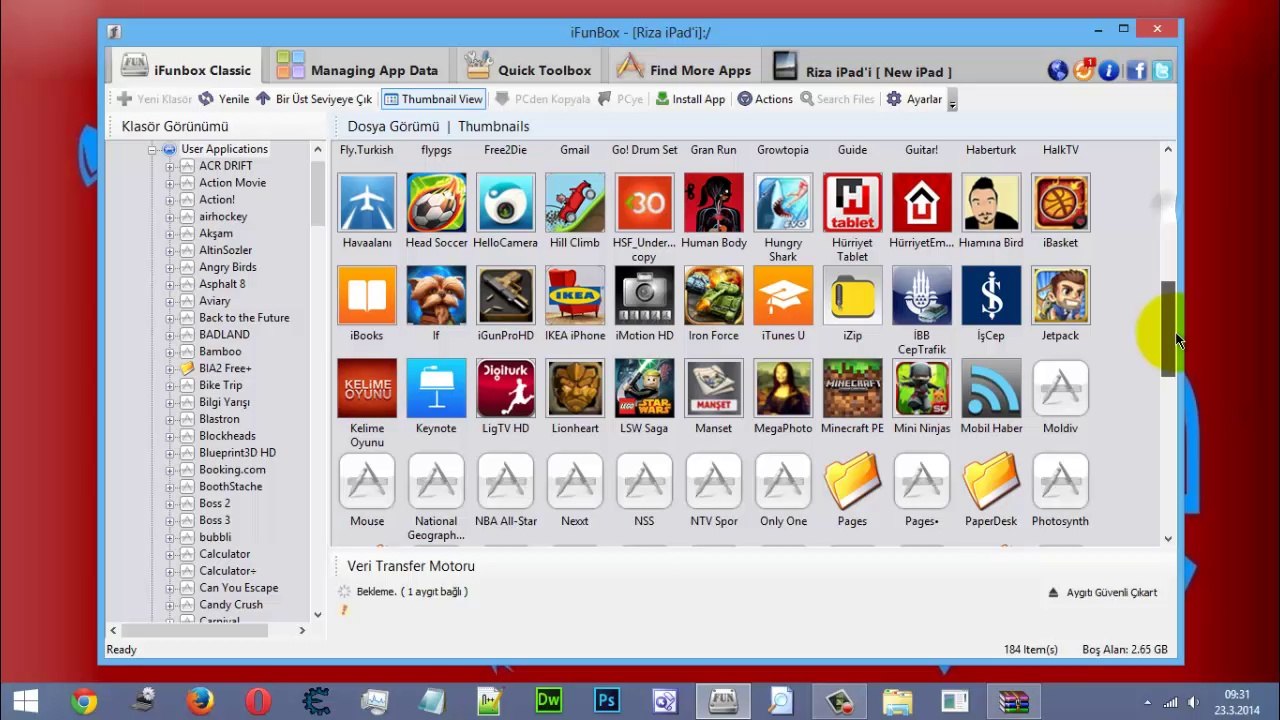Switch to Quick Toolbox tab

pyautogui.click(x=529, y=69)
